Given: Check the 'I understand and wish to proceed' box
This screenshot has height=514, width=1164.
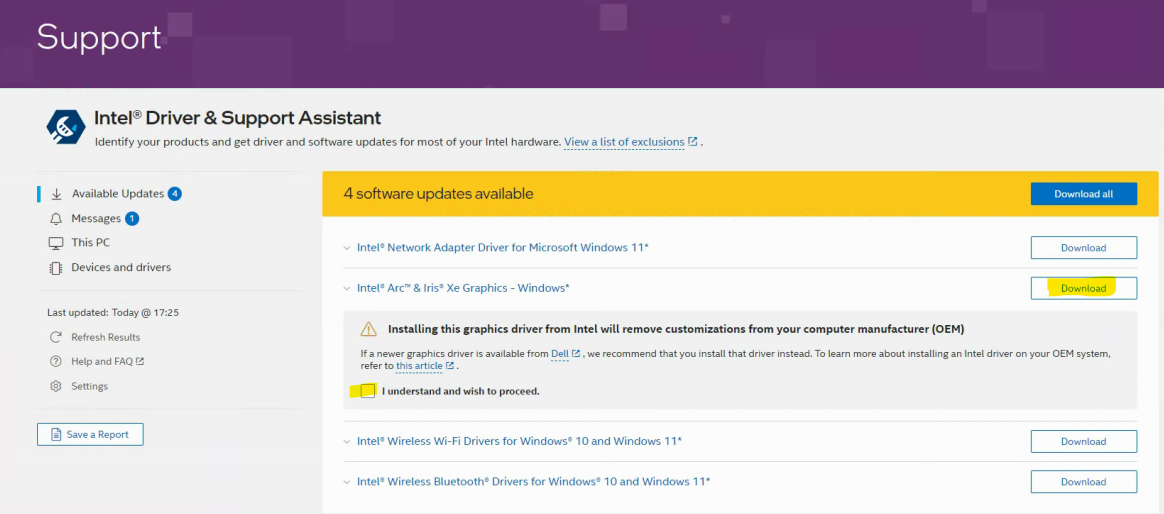Looking at the screenshot, I should click(369, 391).
